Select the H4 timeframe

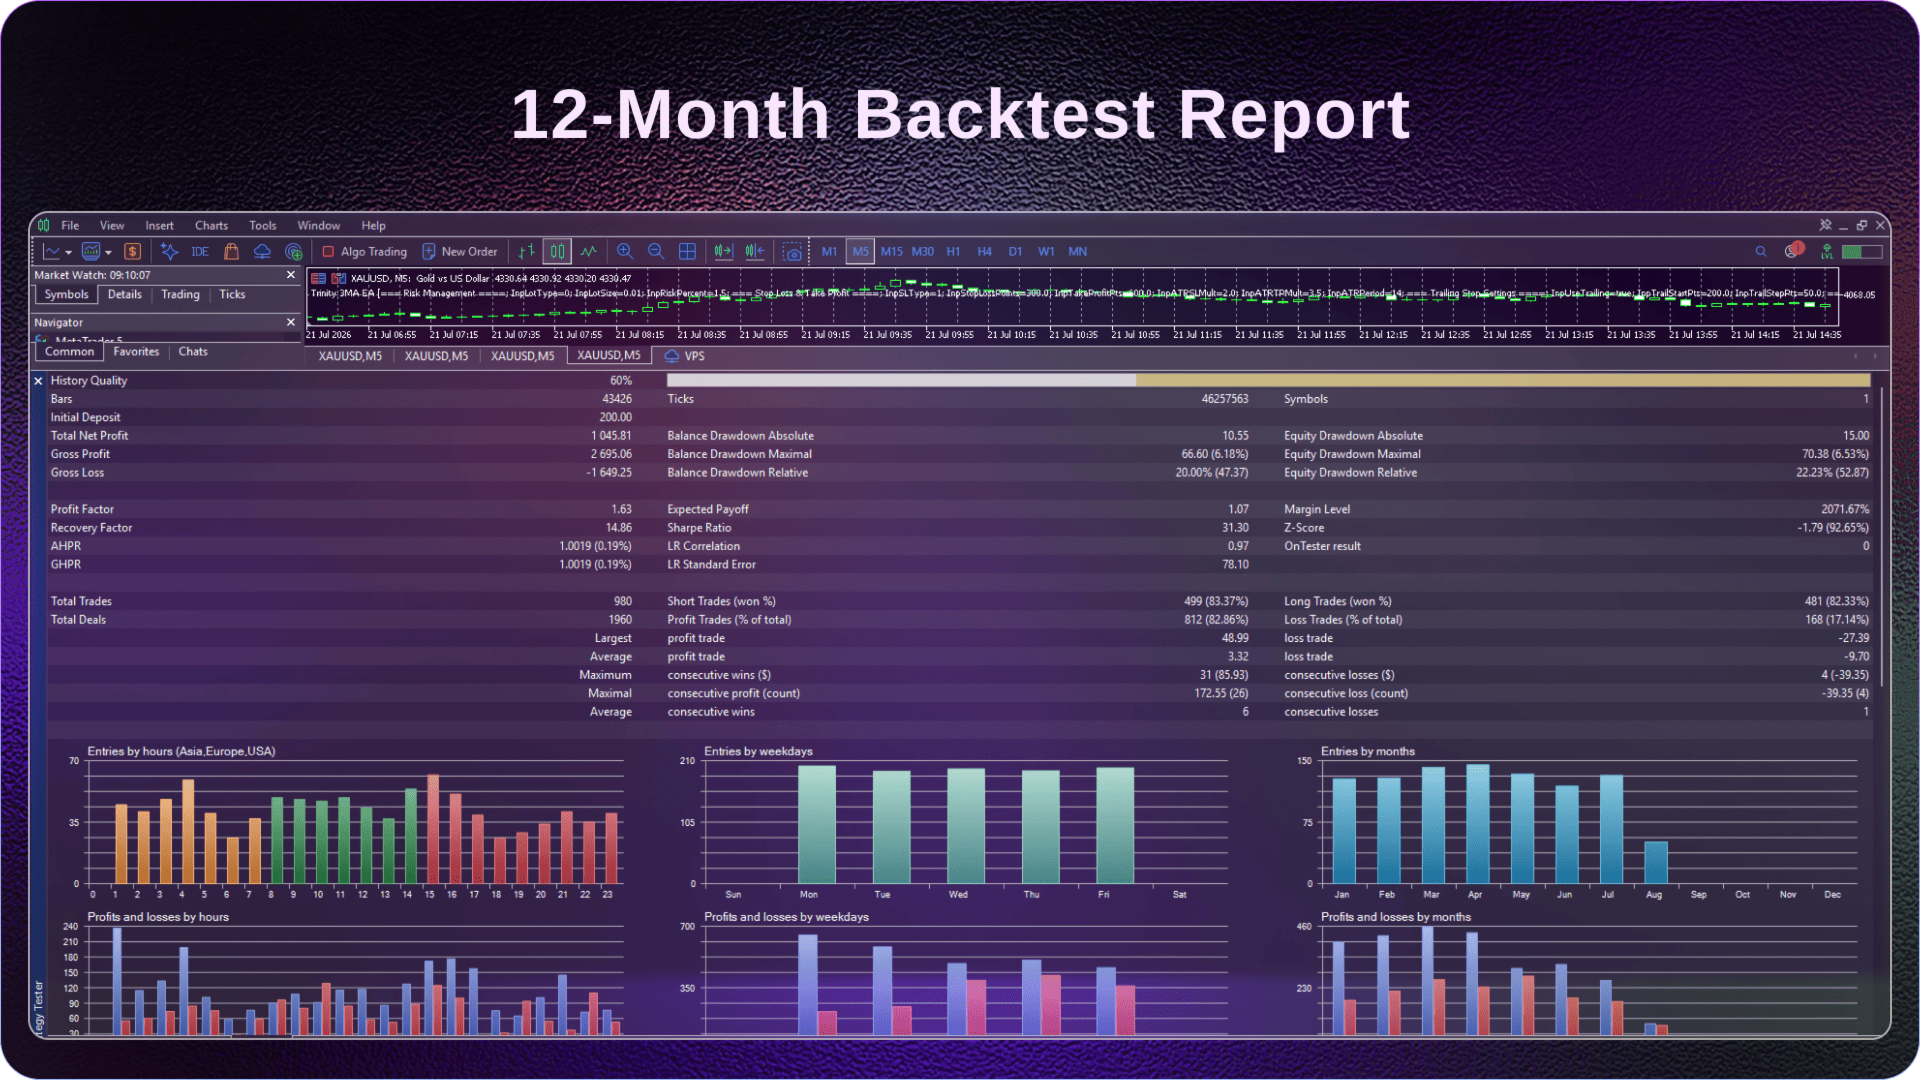tap(984, 252)
